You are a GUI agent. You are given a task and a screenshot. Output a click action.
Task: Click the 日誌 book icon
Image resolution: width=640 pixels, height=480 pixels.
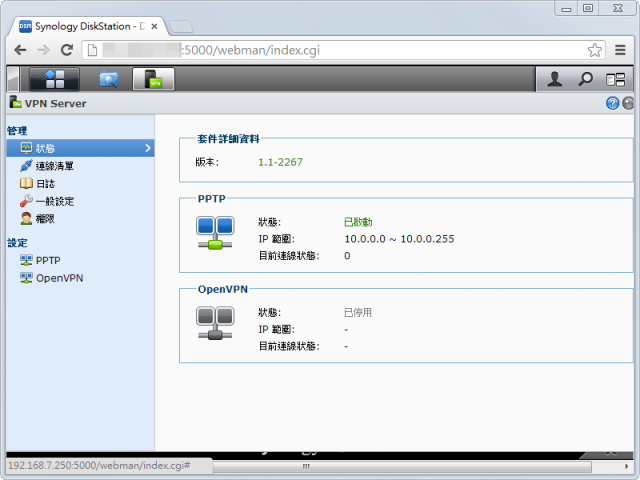click(x=26, y=183)
